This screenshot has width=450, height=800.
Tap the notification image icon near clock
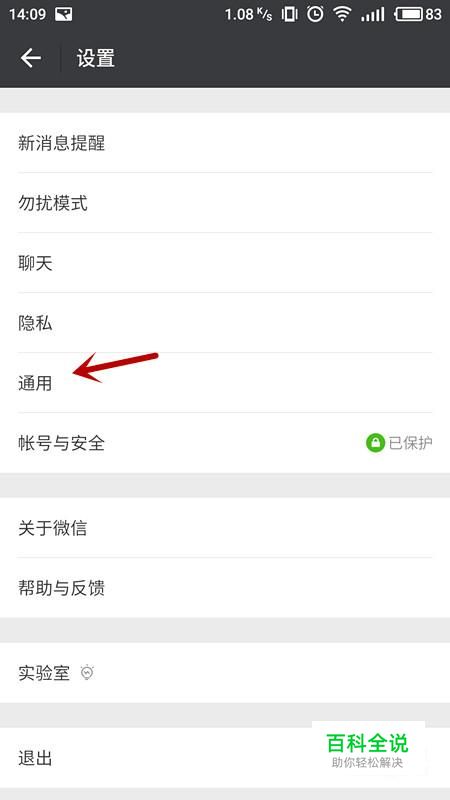tap(63, 14)
